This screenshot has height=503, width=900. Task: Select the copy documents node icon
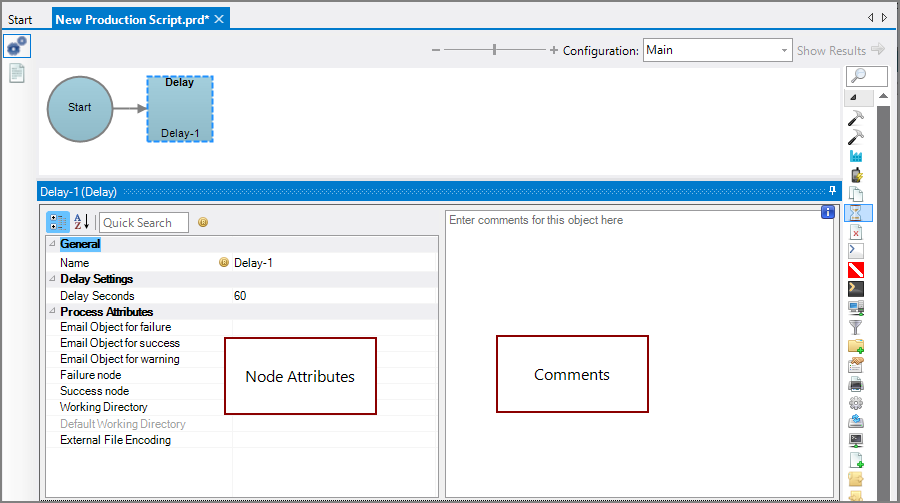[x=856, y=194]
